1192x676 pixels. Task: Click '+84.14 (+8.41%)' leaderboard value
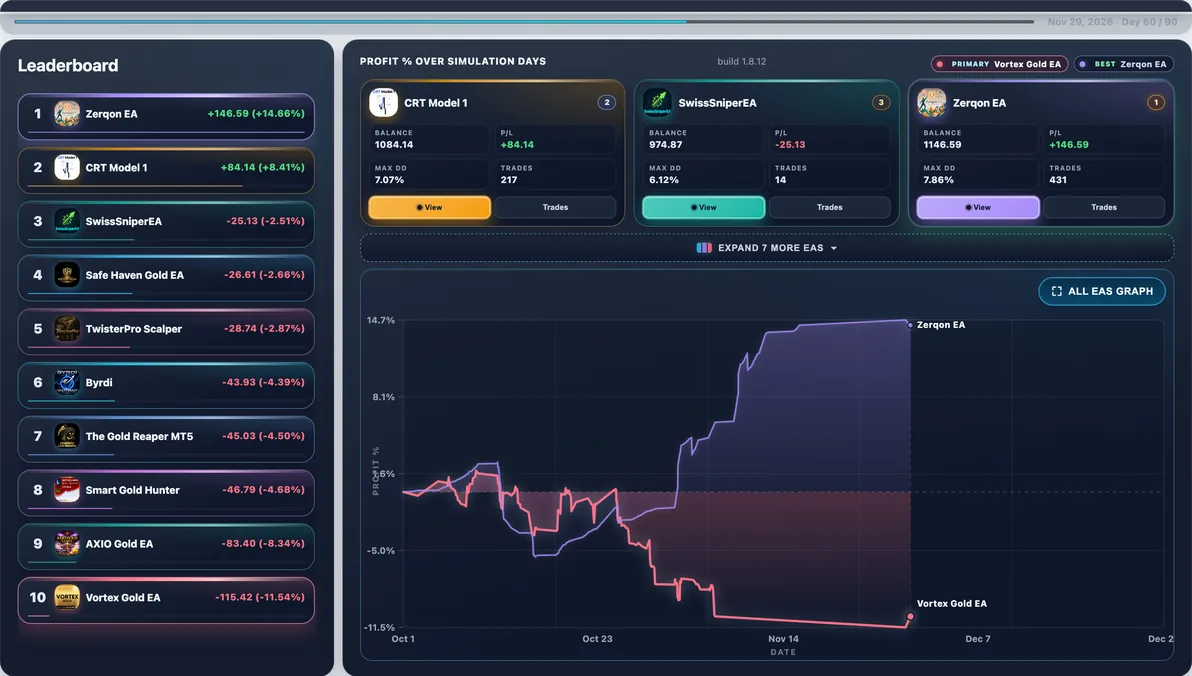pyautogui.click(x=262, y=167)
